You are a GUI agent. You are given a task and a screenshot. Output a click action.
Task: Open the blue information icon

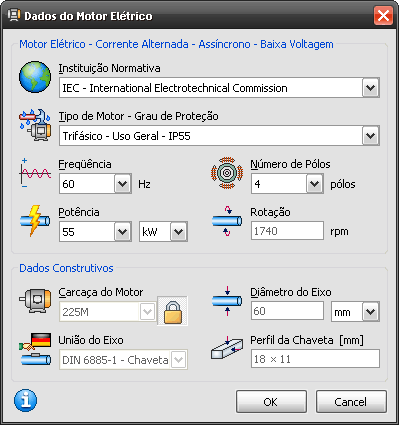pyautogui.click(x=26, y=400)
